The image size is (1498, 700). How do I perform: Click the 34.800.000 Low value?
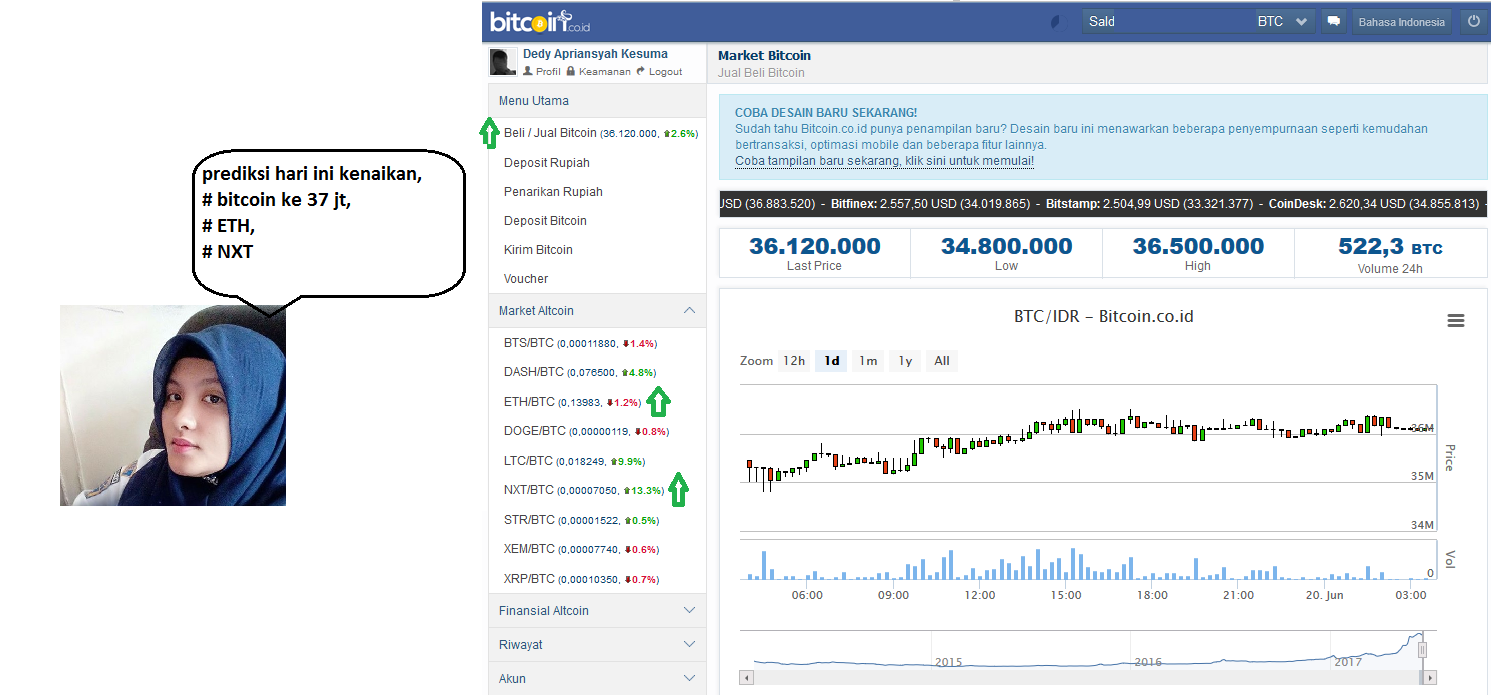tap(1007, 246)
